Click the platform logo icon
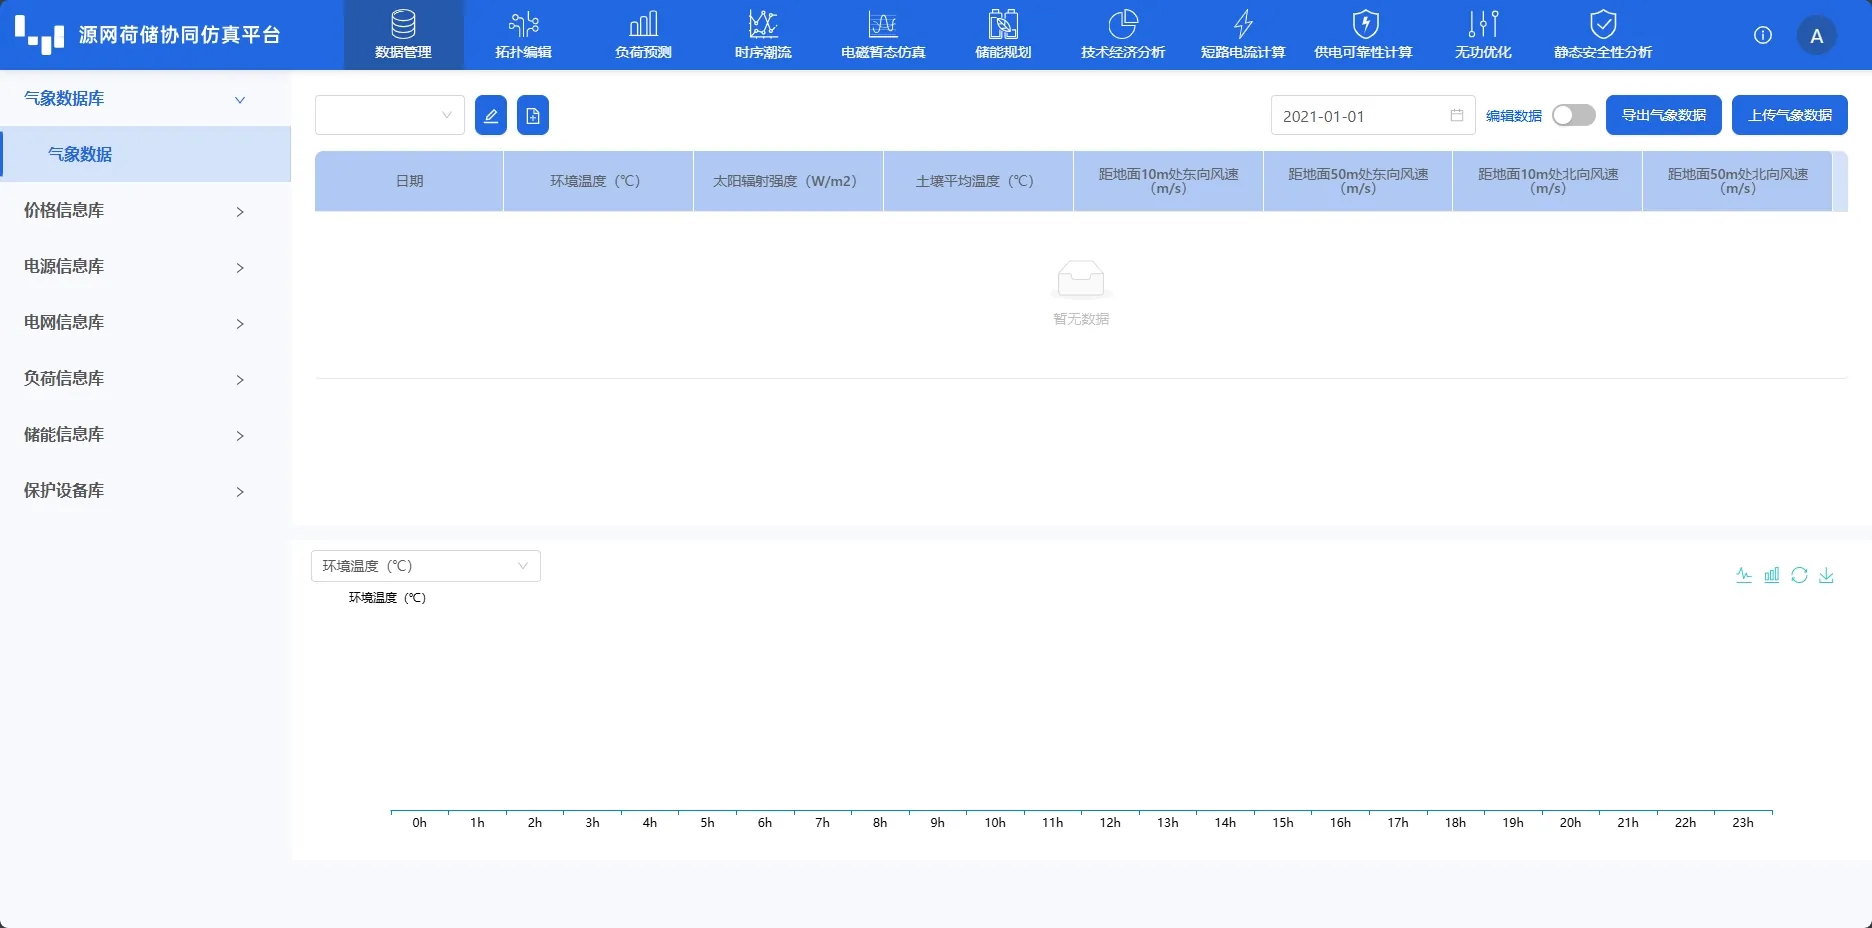 click(40, 35)
